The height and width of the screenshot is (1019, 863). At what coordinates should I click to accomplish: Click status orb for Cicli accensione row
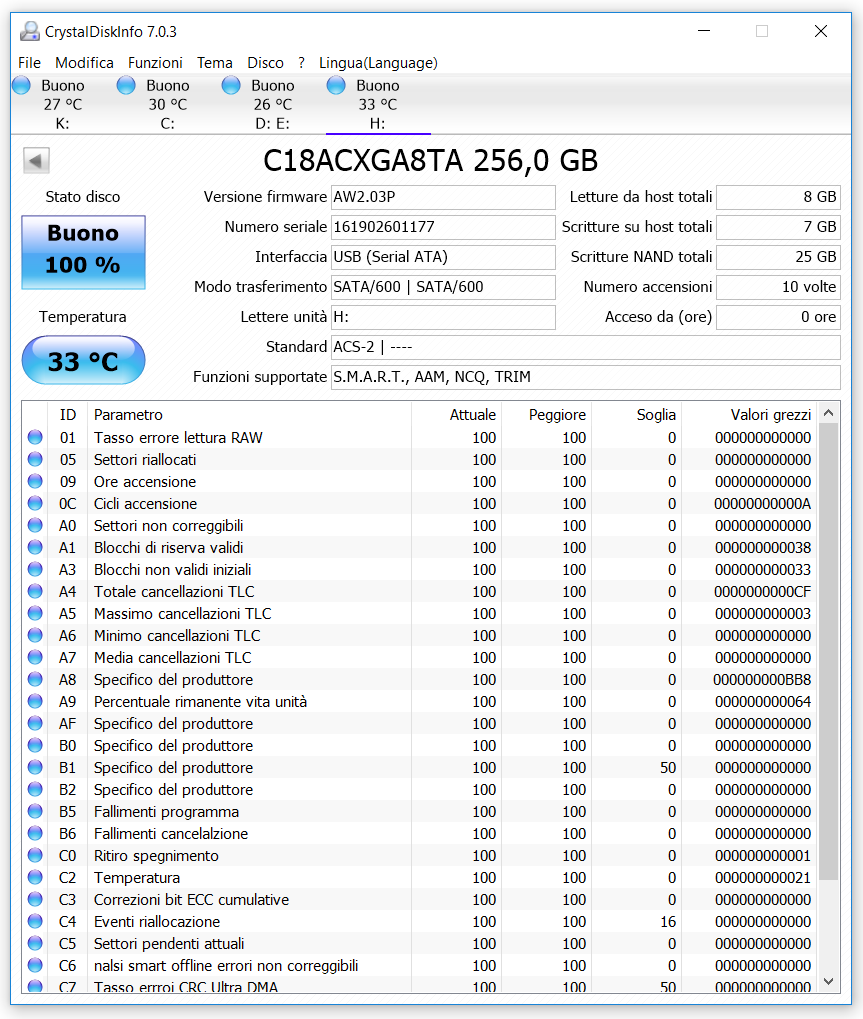point(35,504)
